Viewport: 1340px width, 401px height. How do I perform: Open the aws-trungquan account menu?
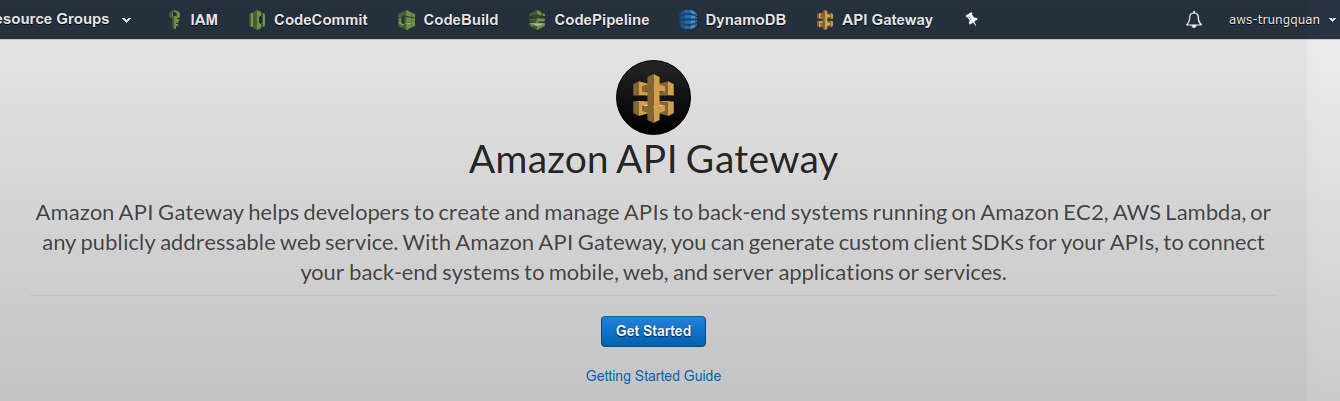[1273, 20]
